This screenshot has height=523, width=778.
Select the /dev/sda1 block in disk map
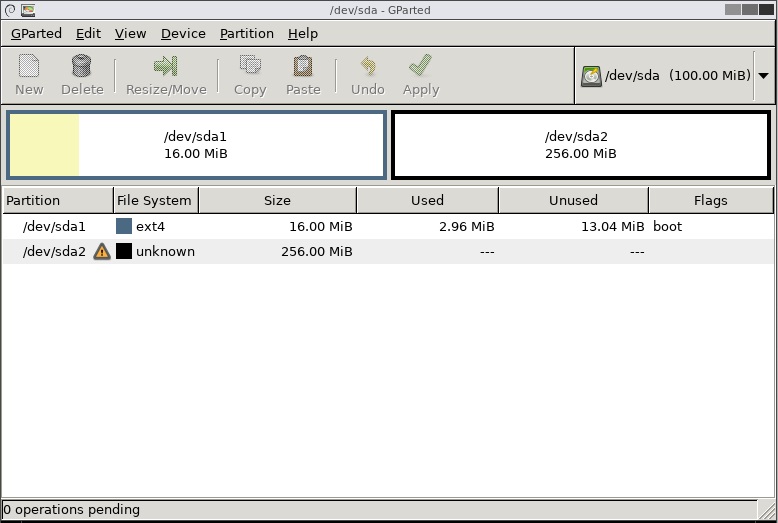(196, 145)
